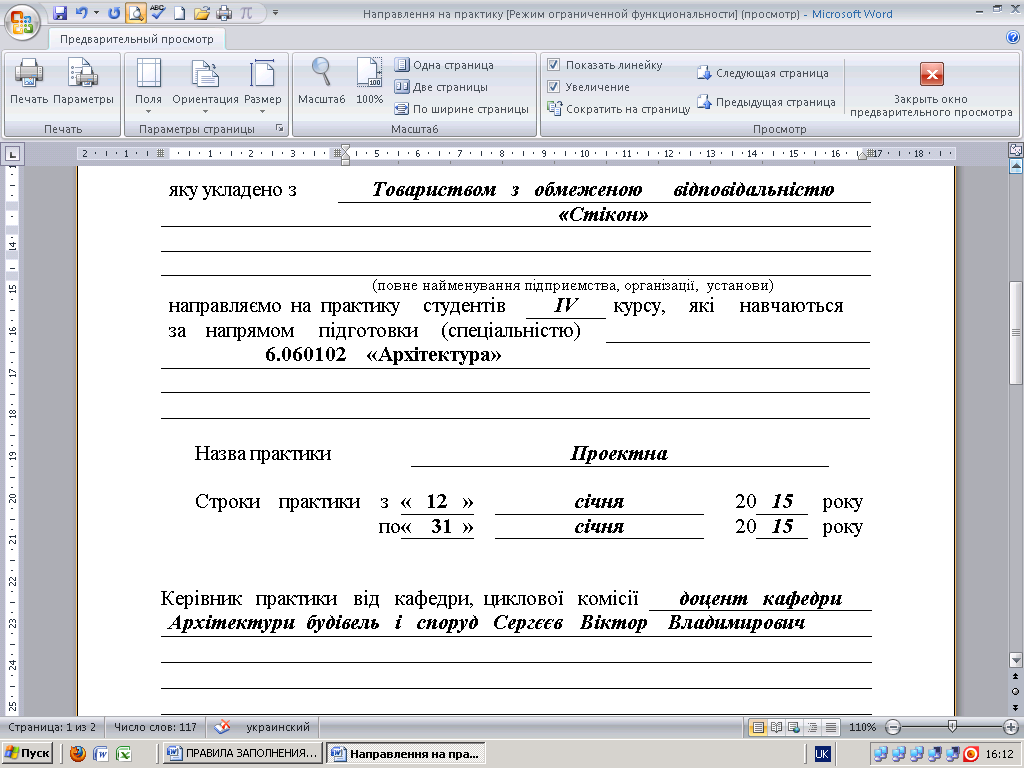This screenshot has width=1024, height=768.
Task: Toggle Показать линейку checkbox
Action: tap(553, 65)
